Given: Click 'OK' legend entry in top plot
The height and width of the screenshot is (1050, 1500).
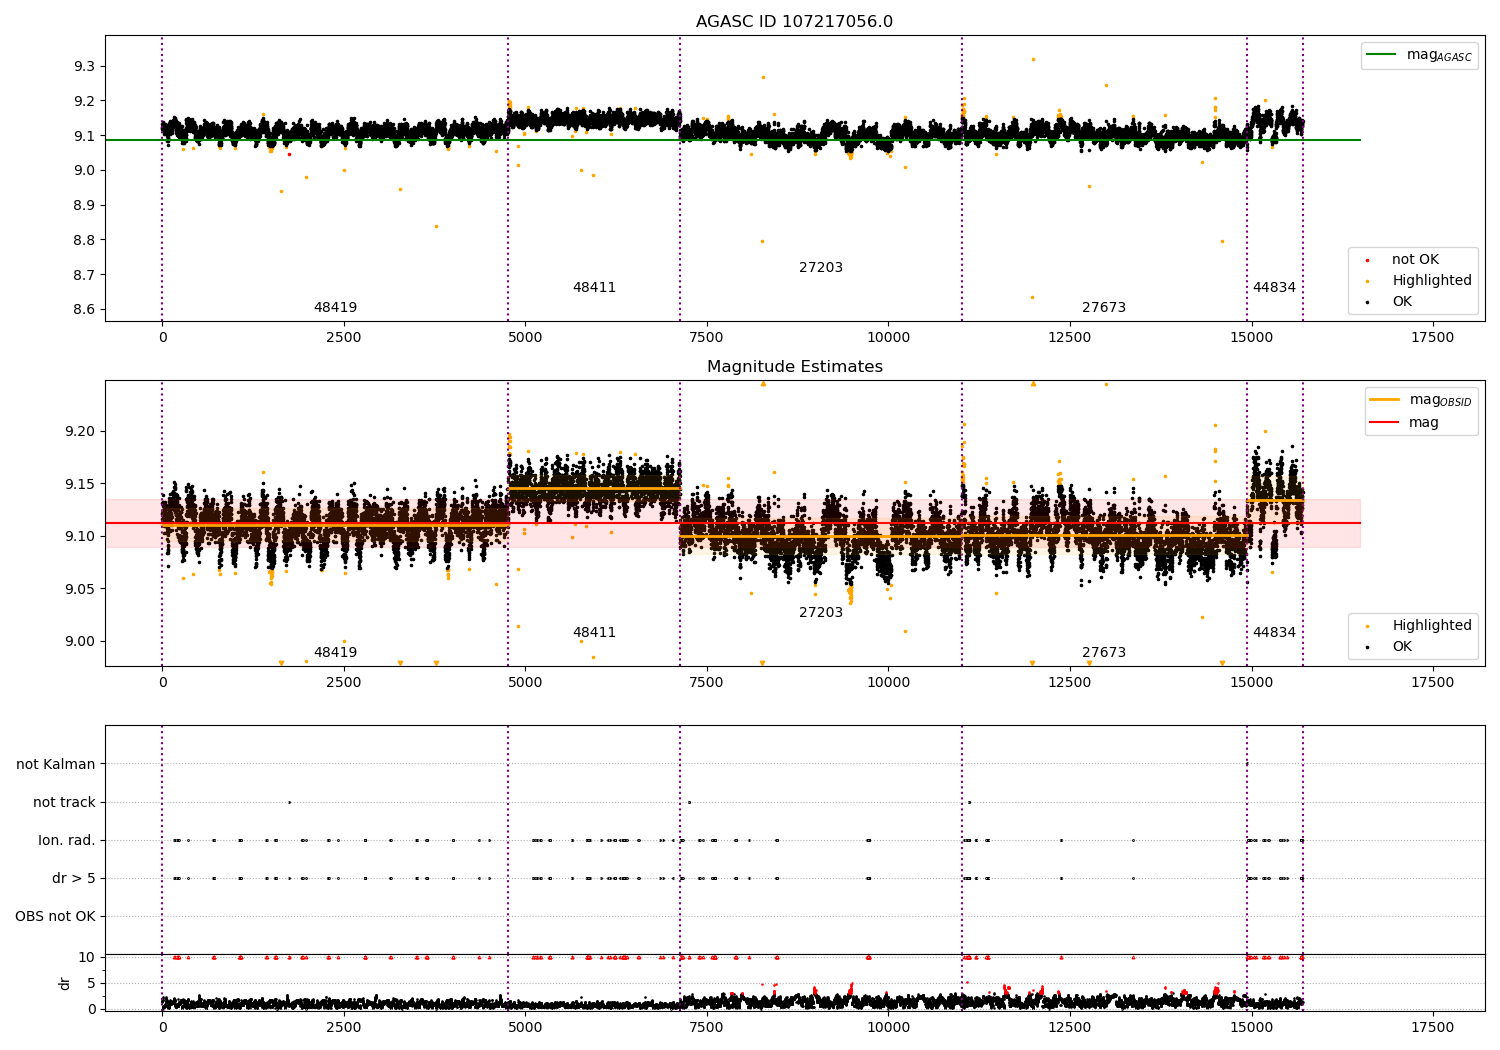Looking at the screenshot, I should (x=1402, y=302).
